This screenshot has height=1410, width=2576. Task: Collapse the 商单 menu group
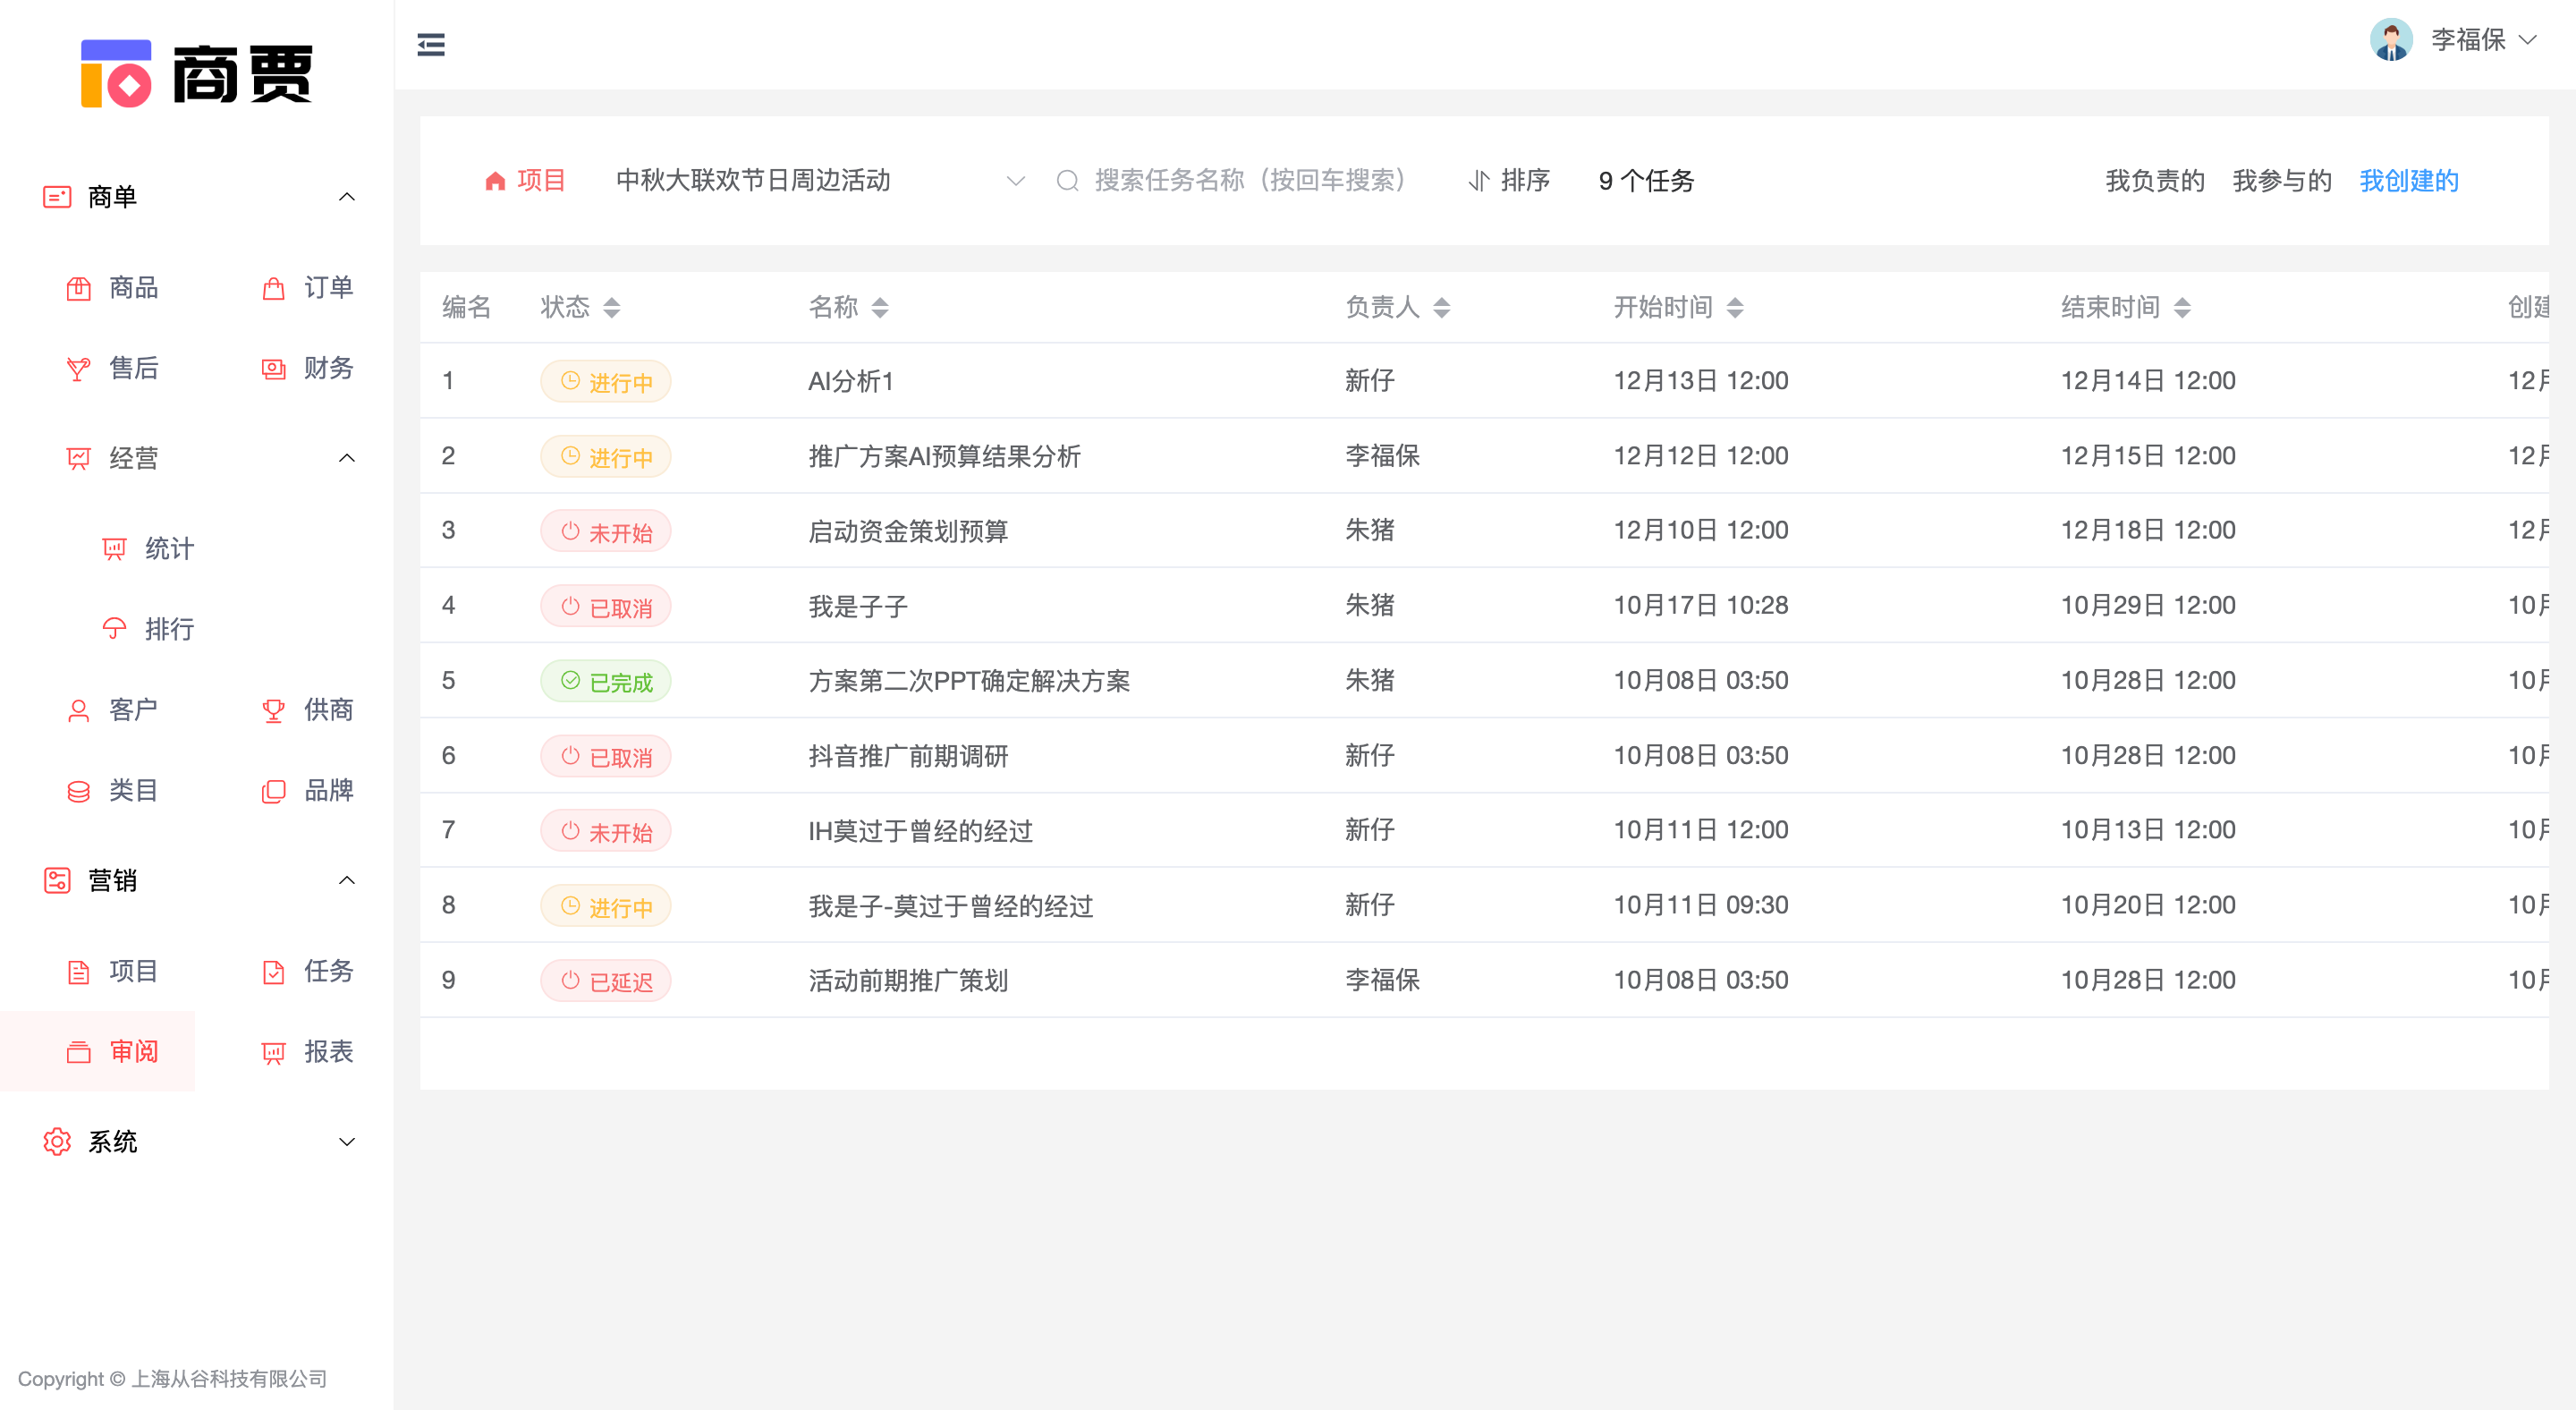click(x=347, y=196)
